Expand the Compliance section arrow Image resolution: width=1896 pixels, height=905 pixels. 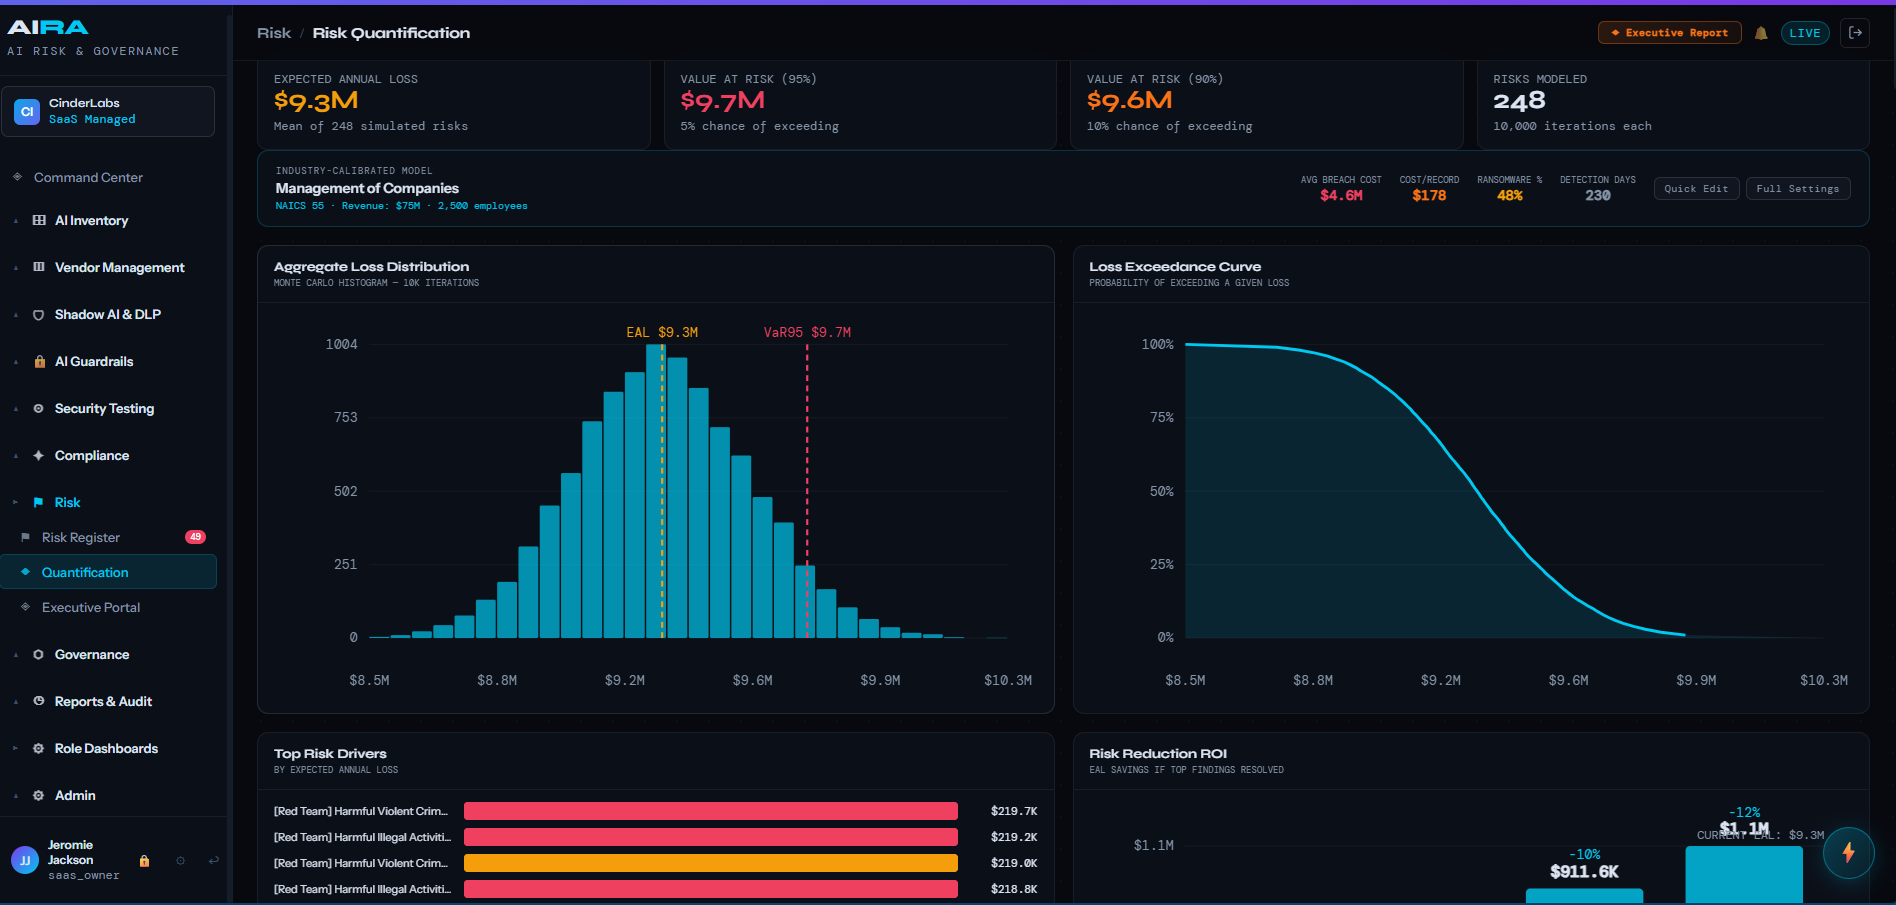click(16, 456)
